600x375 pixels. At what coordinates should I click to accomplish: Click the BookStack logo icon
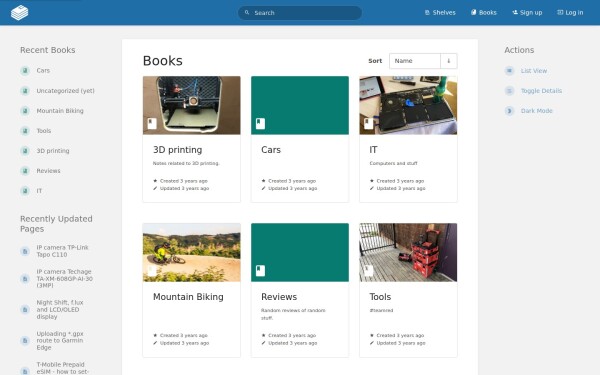[20, 13]
